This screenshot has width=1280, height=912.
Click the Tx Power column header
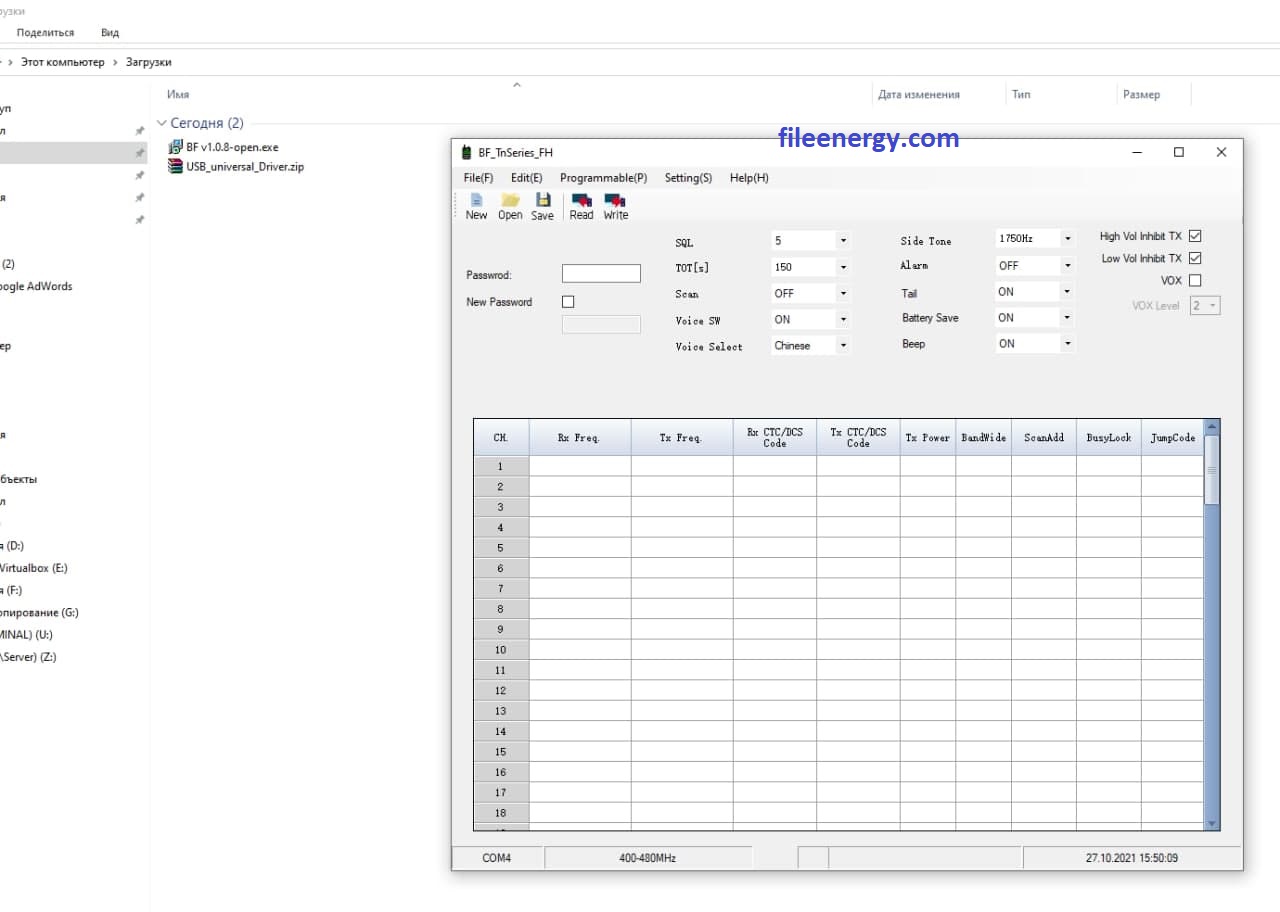point(928,438)
